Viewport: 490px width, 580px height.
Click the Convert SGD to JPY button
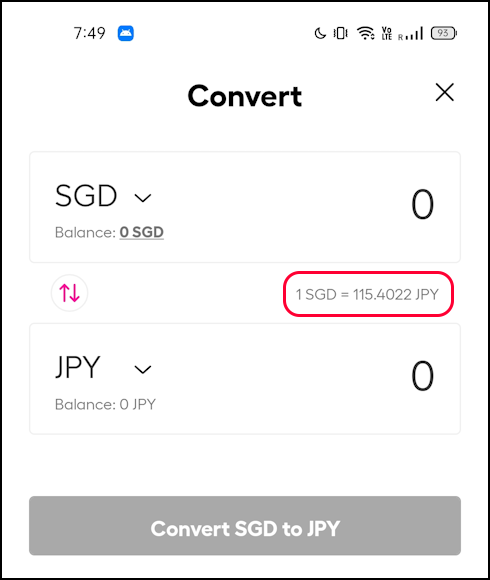click(245, 526)
